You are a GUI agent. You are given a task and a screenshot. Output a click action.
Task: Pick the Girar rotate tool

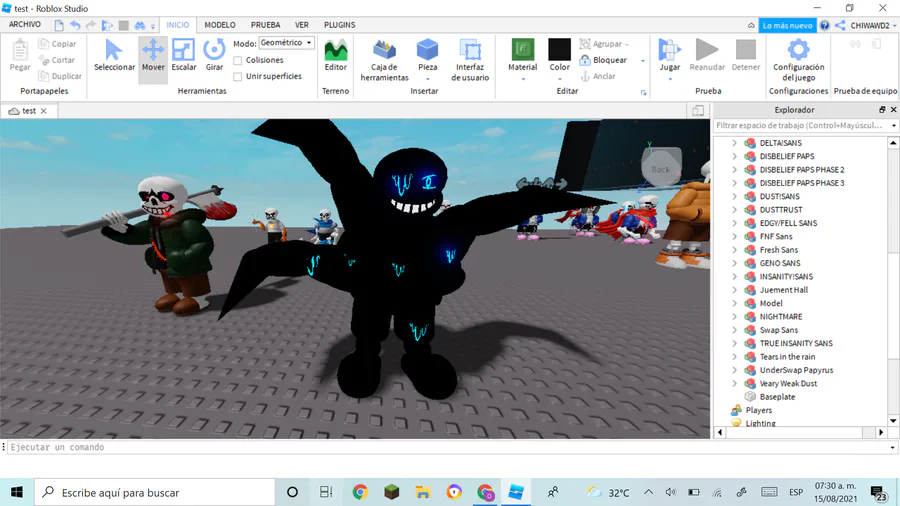click(x=214, y=55)
